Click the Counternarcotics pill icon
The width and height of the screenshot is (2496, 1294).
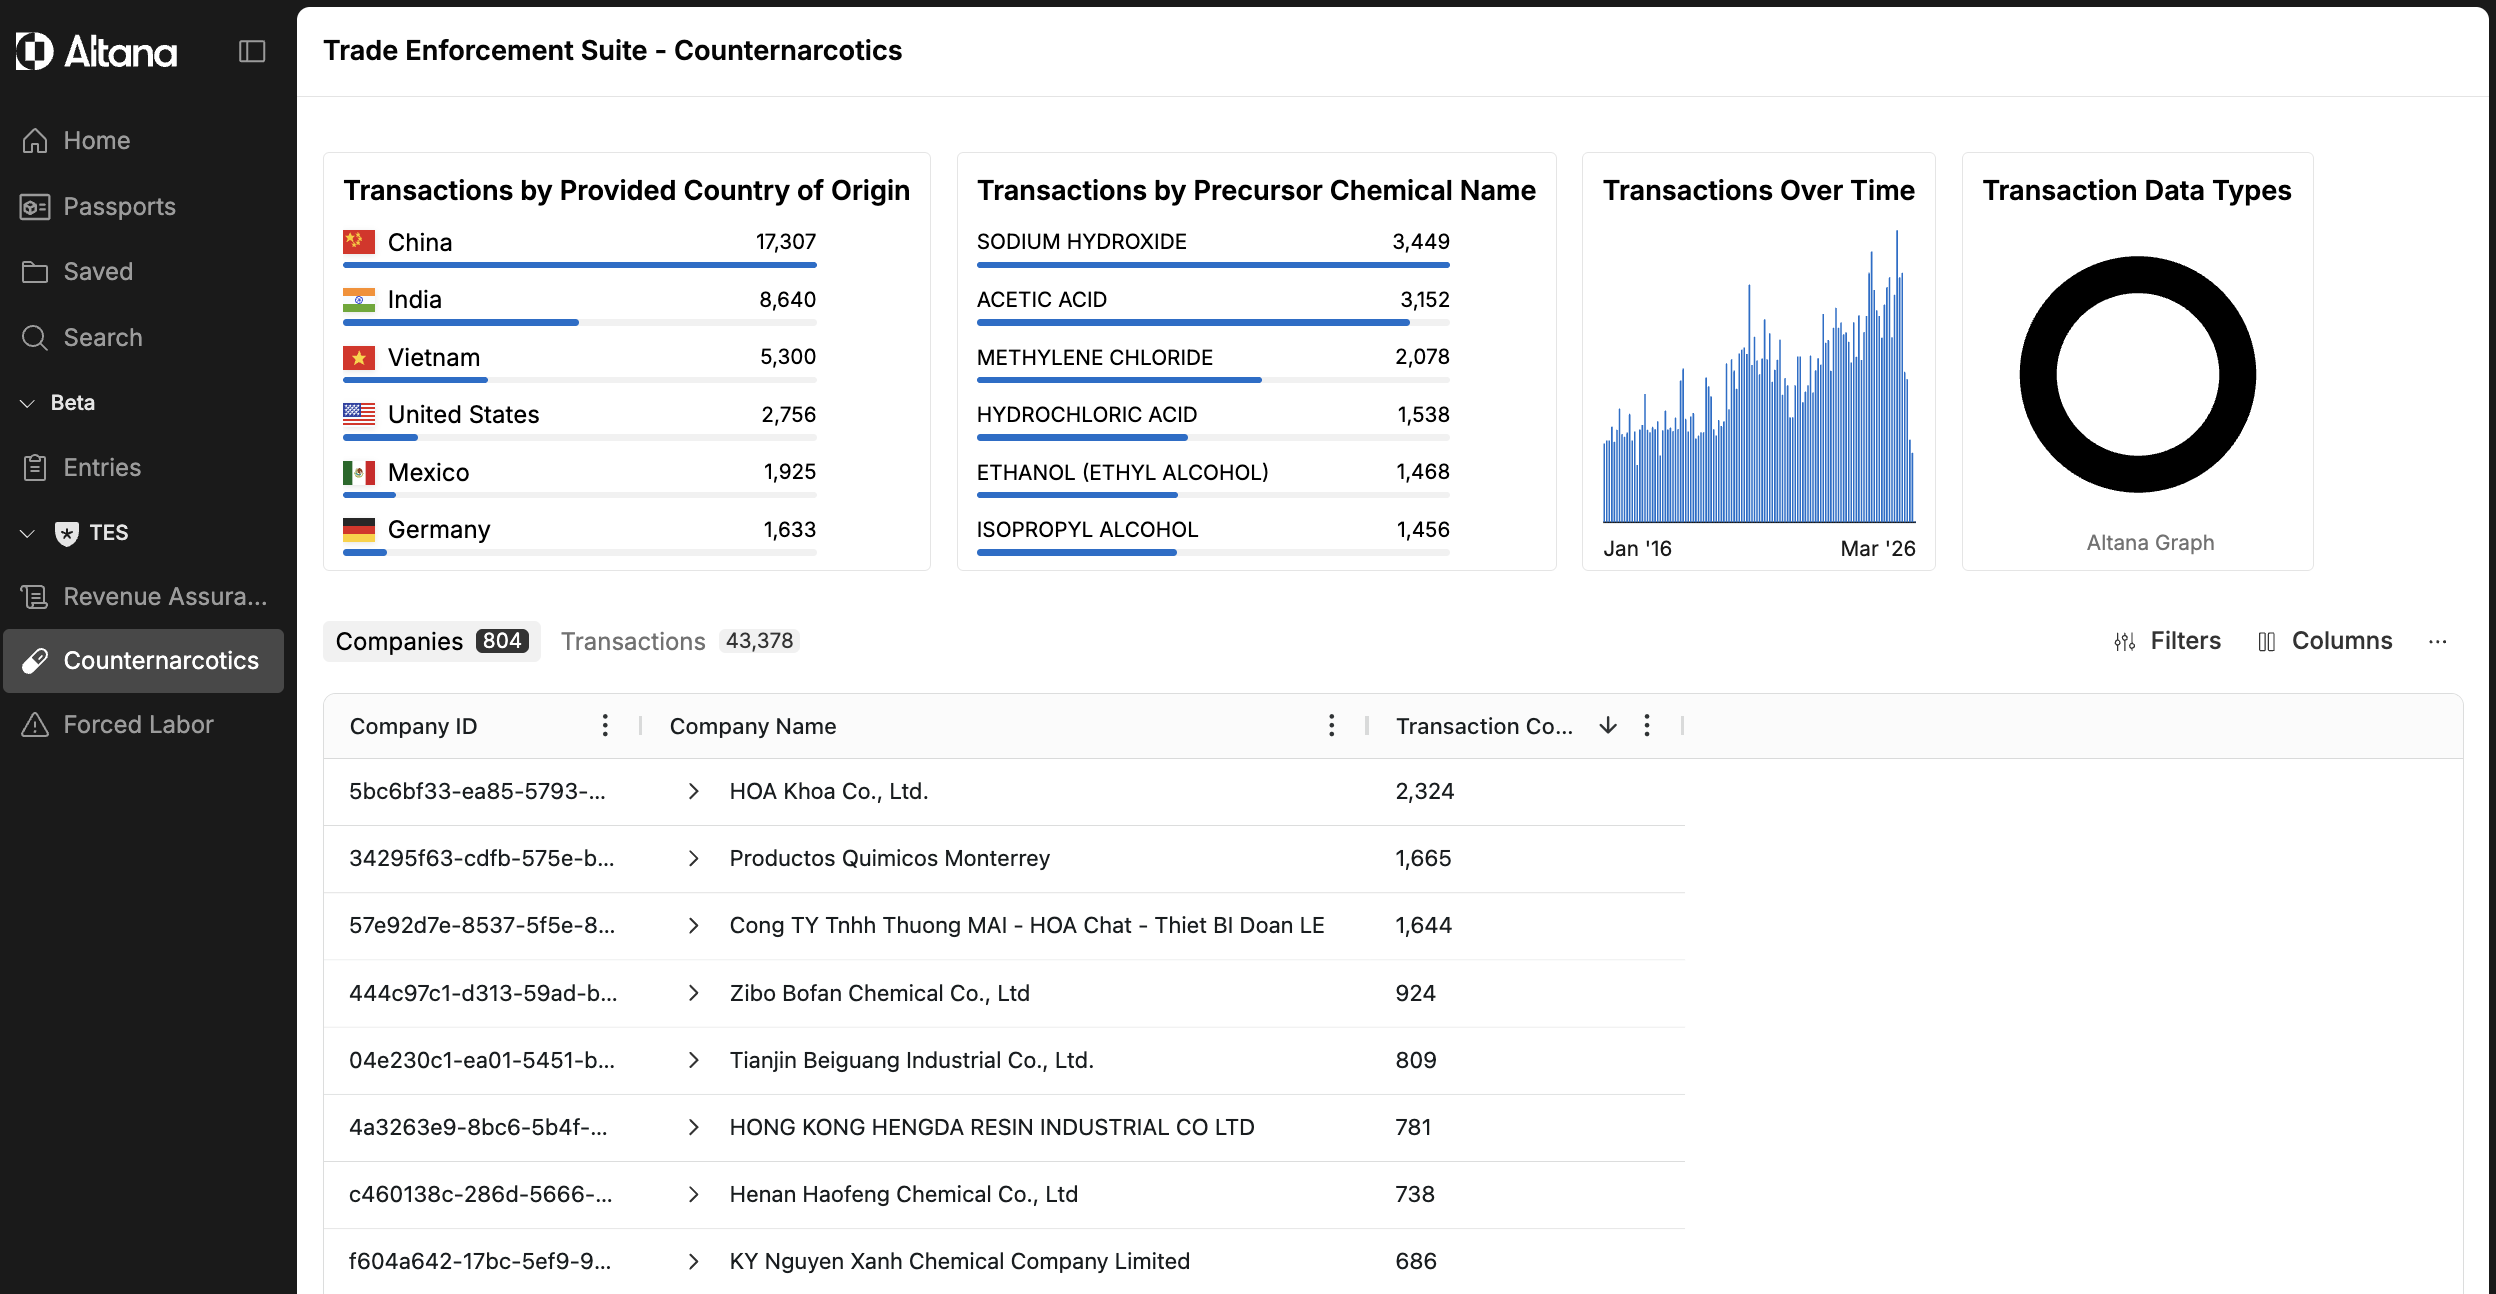35,661
